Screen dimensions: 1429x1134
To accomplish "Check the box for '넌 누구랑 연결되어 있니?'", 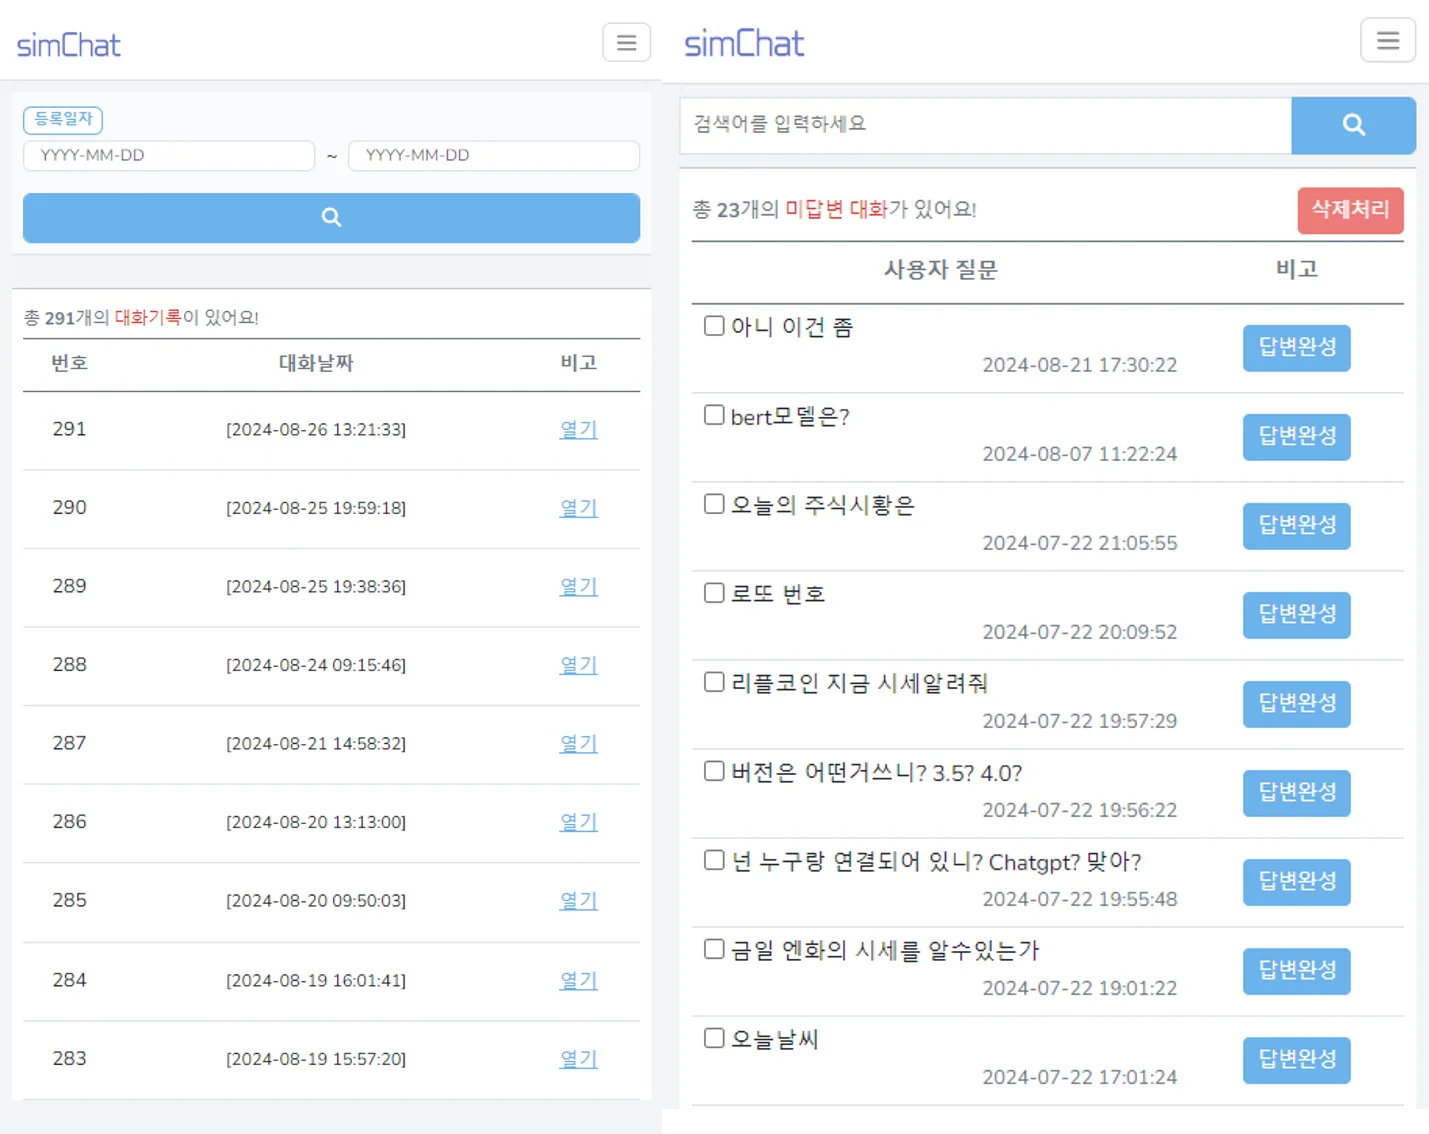I will (714, 860).
